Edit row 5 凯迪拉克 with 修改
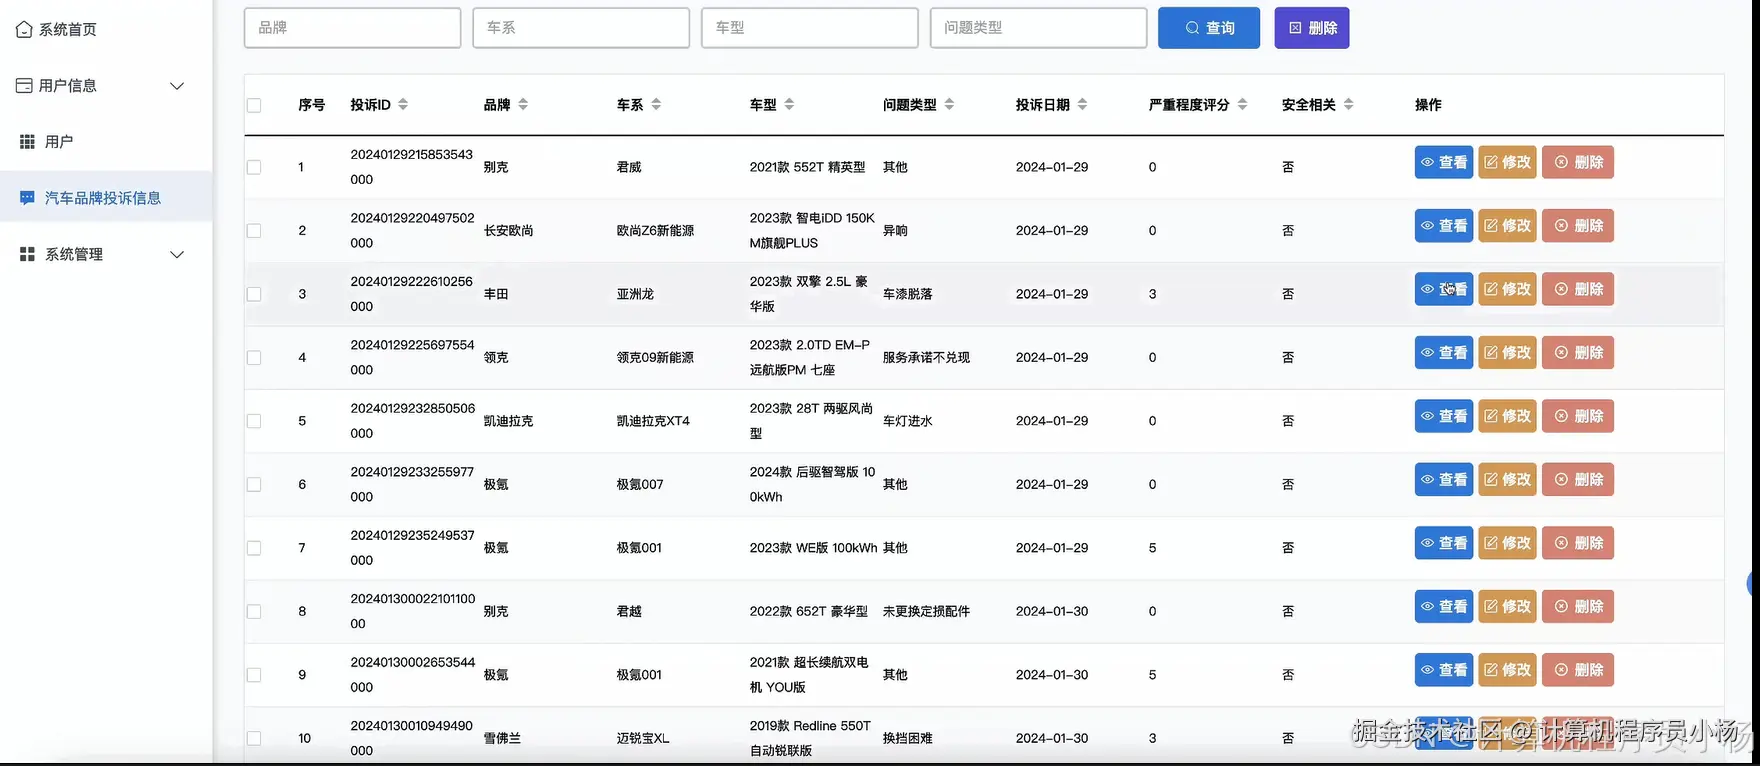Screen dimensions: 1760x766 pyautogui.click(x=1507, y=416)
